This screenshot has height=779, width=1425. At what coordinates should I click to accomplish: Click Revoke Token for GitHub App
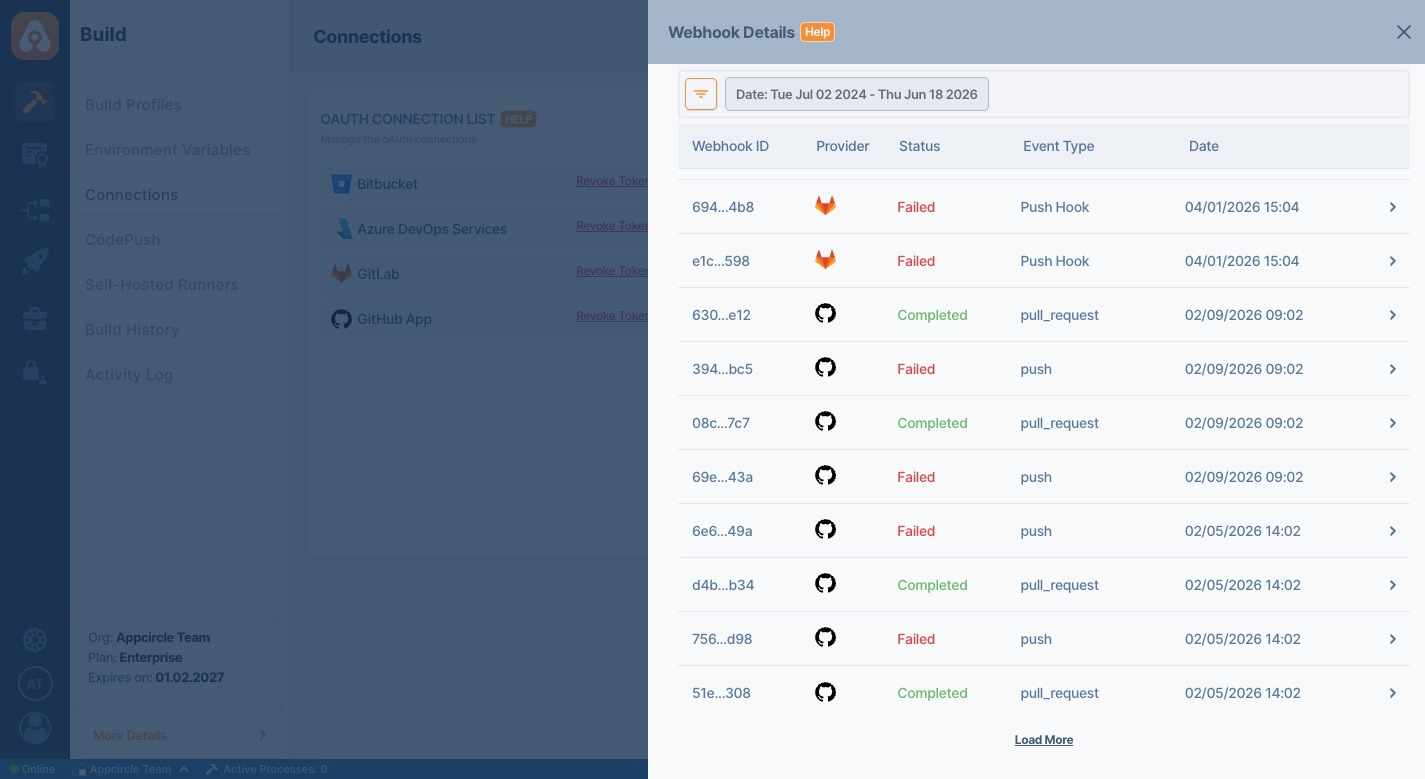[x=612, y=316]
